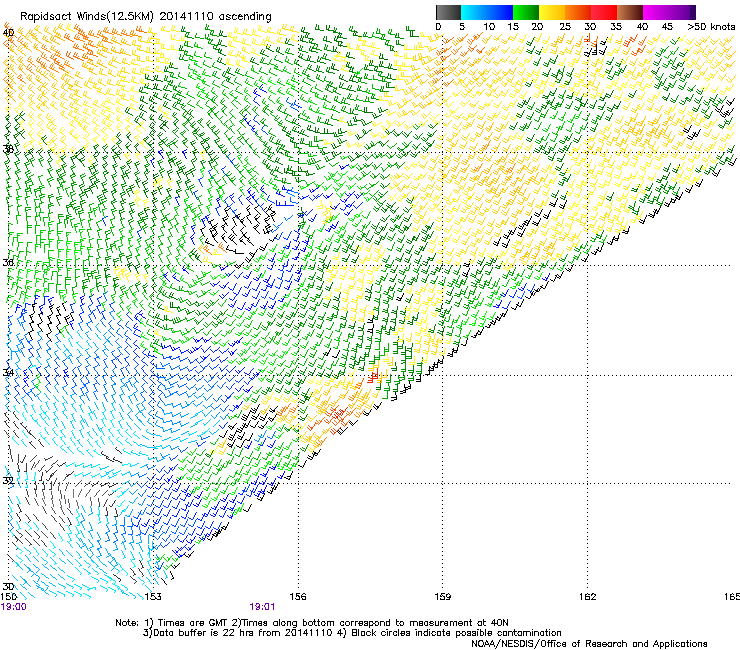Click the '32' latitude axis label
The height and width of the screenshot is (650, 740).
tap(8, 481)
